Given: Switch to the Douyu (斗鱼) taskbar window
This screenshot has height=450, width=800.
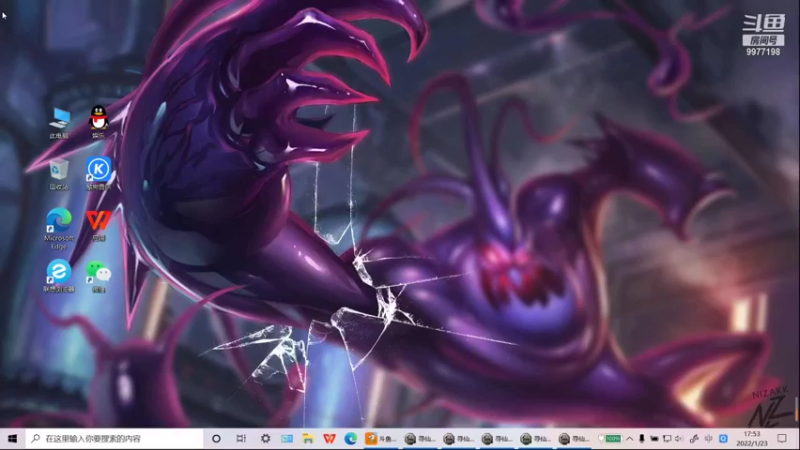Looking at the screenshot, I should tap(381, 439).
